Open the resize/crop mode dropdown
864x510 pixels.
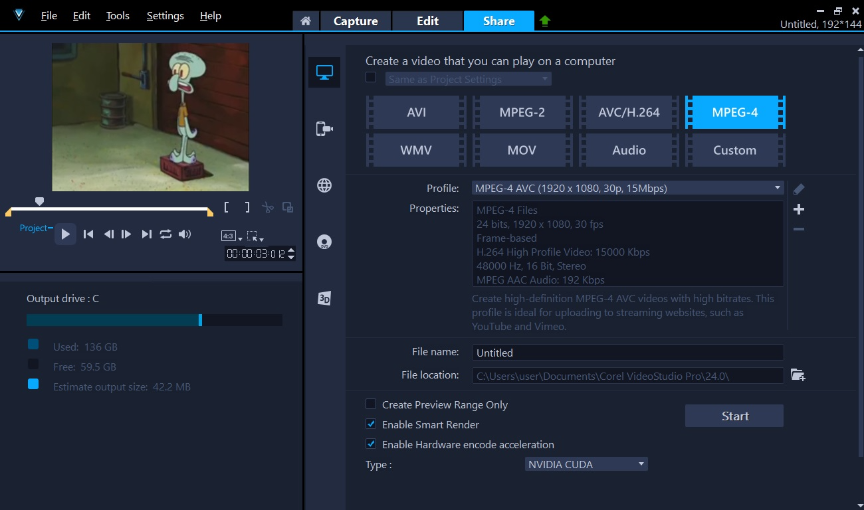(x=255, y=236)
